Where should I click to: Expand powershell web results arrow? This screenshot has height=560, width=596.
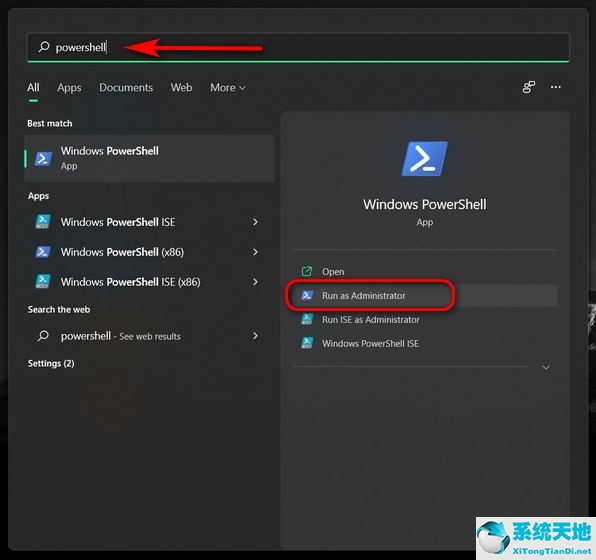pos(255,336)
